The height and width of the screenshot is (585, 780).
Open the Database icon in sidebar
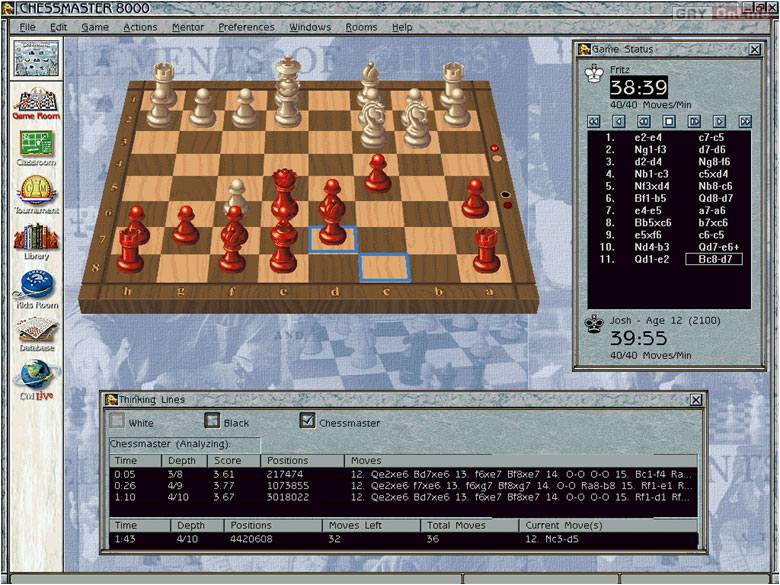pos(37,334)
